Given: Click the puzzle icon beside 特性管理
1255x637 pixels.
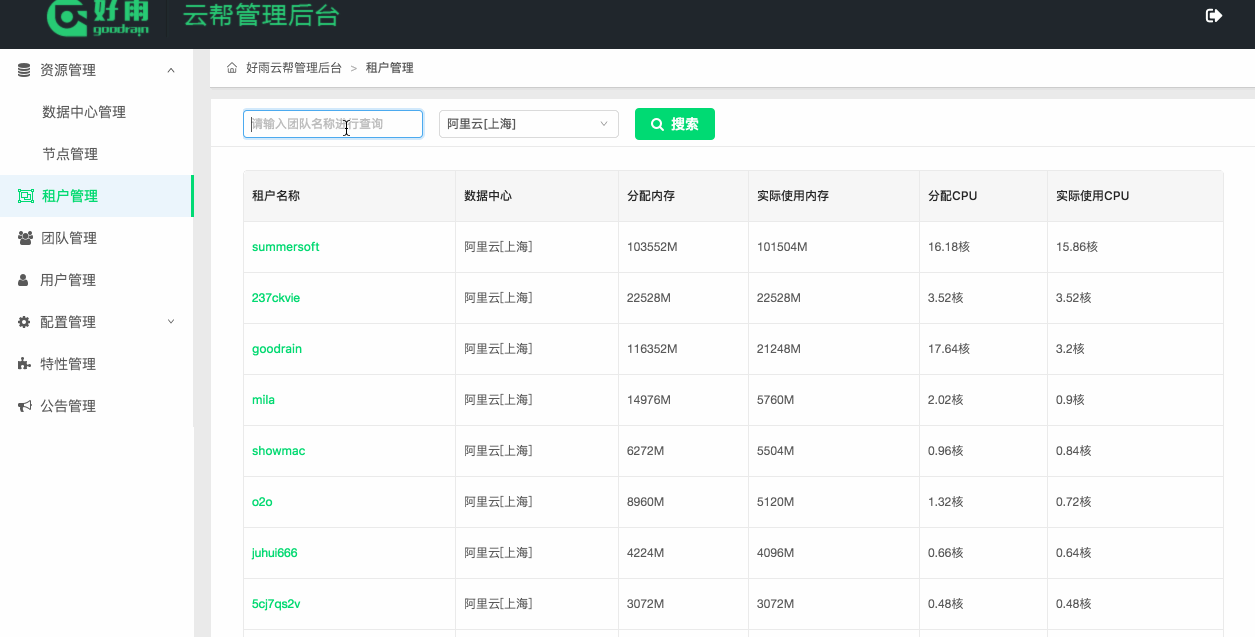Looking at the screenshot, I should click(24, 364).
